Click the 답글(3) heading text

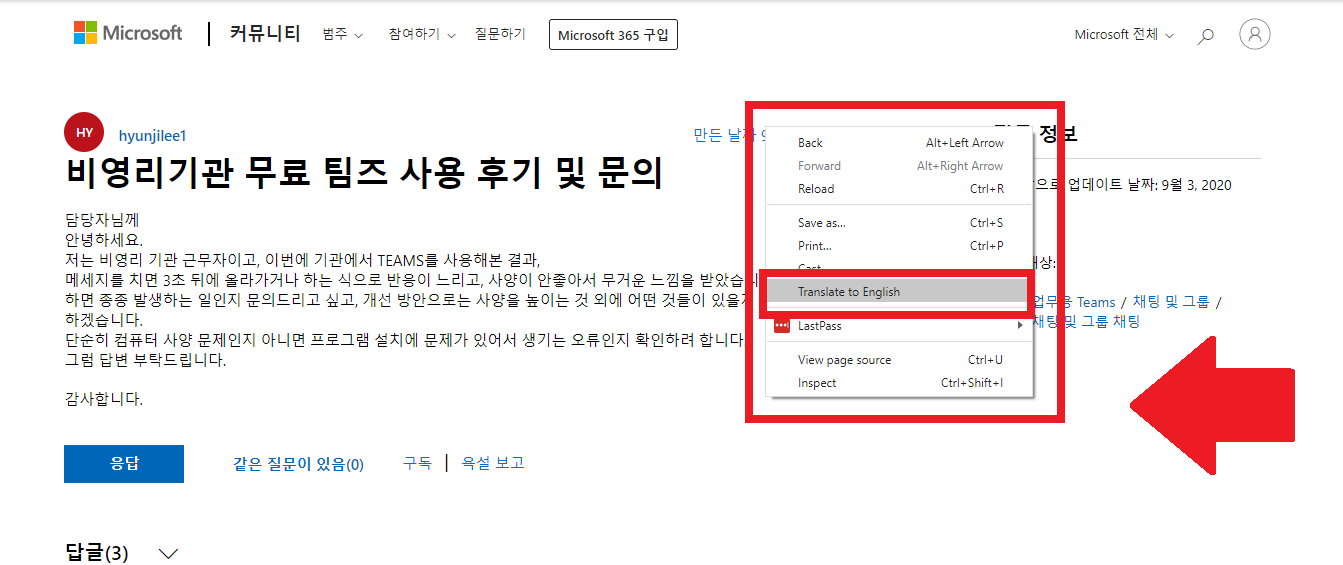pyautogui.click(x=97, y=553)
